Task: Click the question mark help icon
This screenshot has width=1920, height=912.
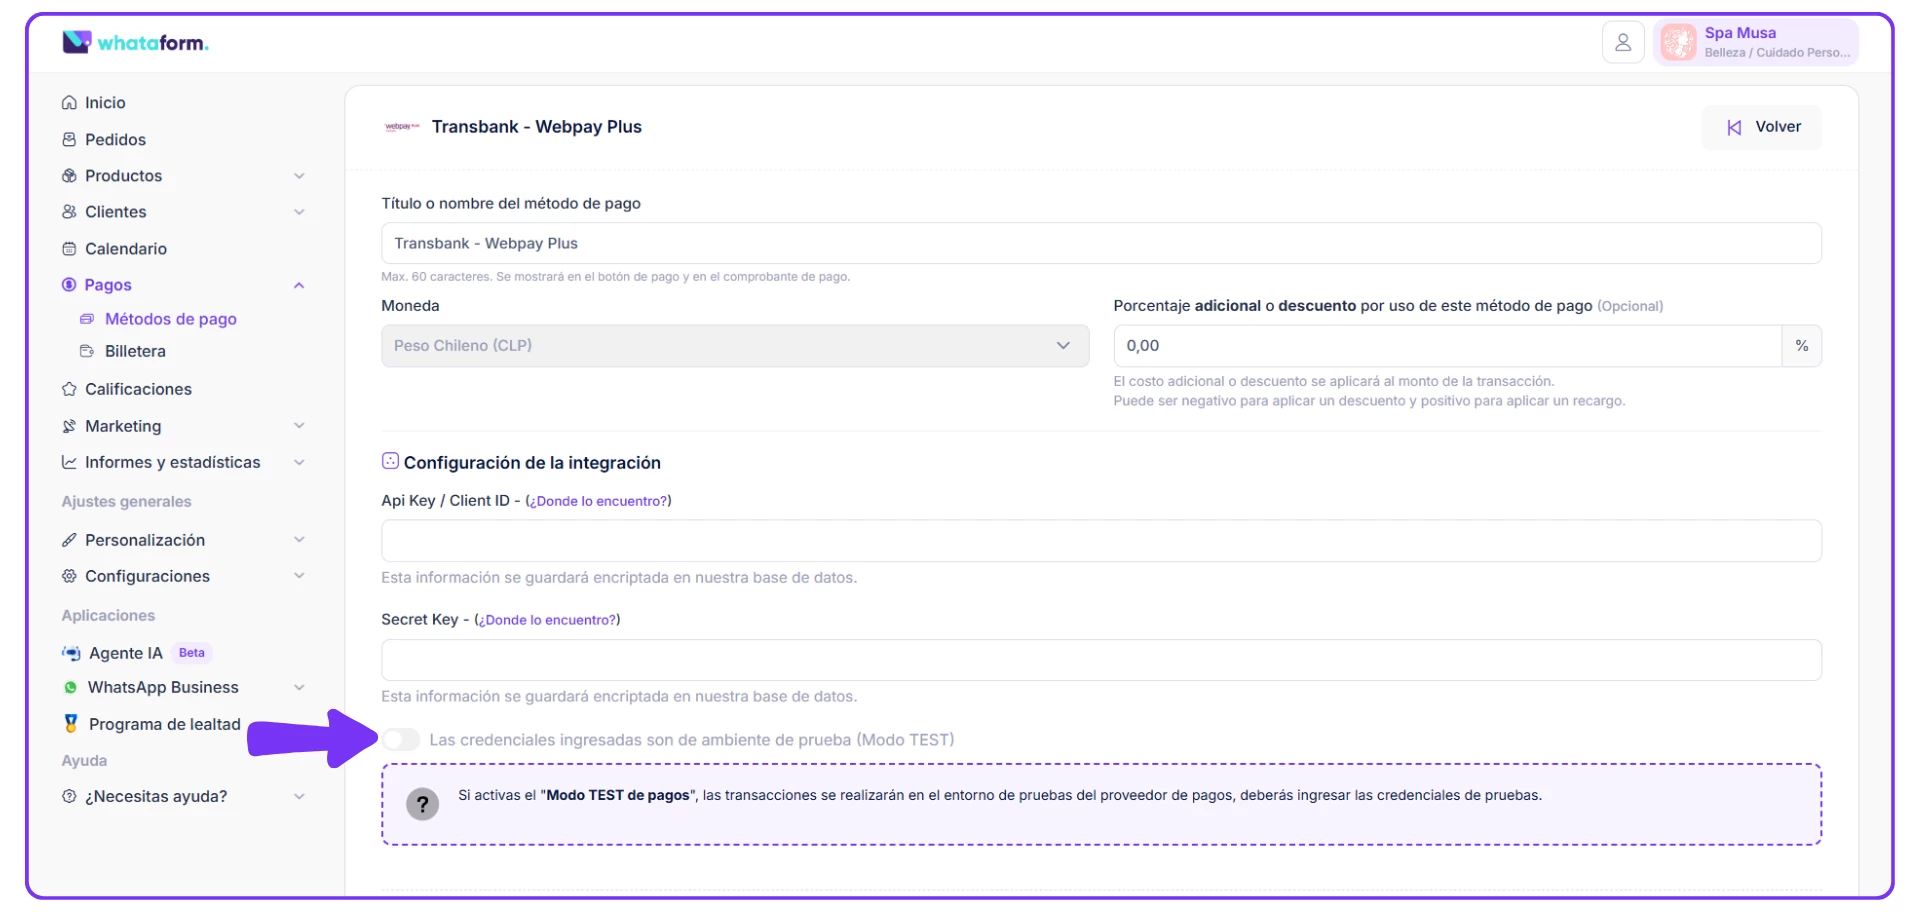Action: click(x=422, y=804)
